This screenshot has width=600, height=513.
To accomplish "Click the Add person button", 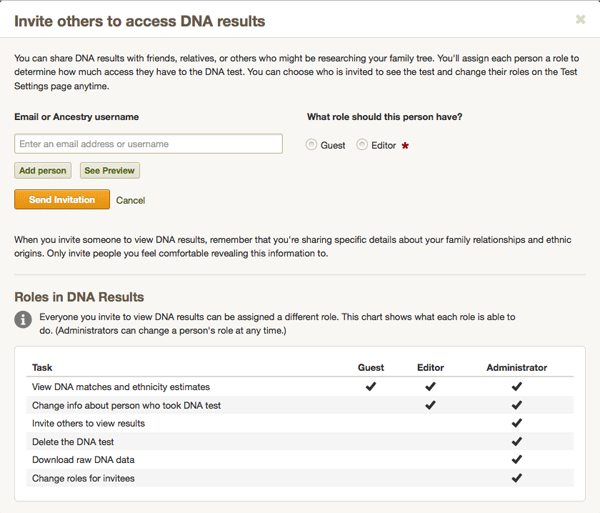I will (x=43, y=171).
